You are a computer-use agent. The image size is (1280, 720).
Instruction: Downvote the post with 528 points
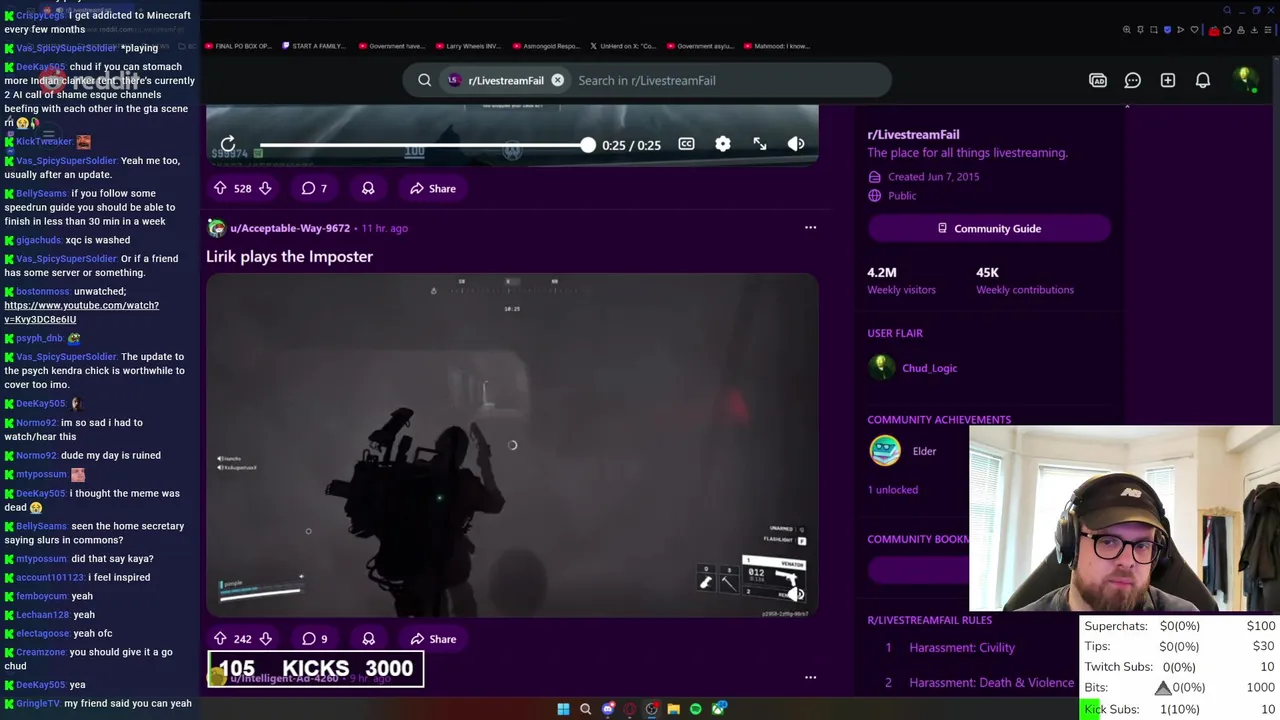[265, 188]
